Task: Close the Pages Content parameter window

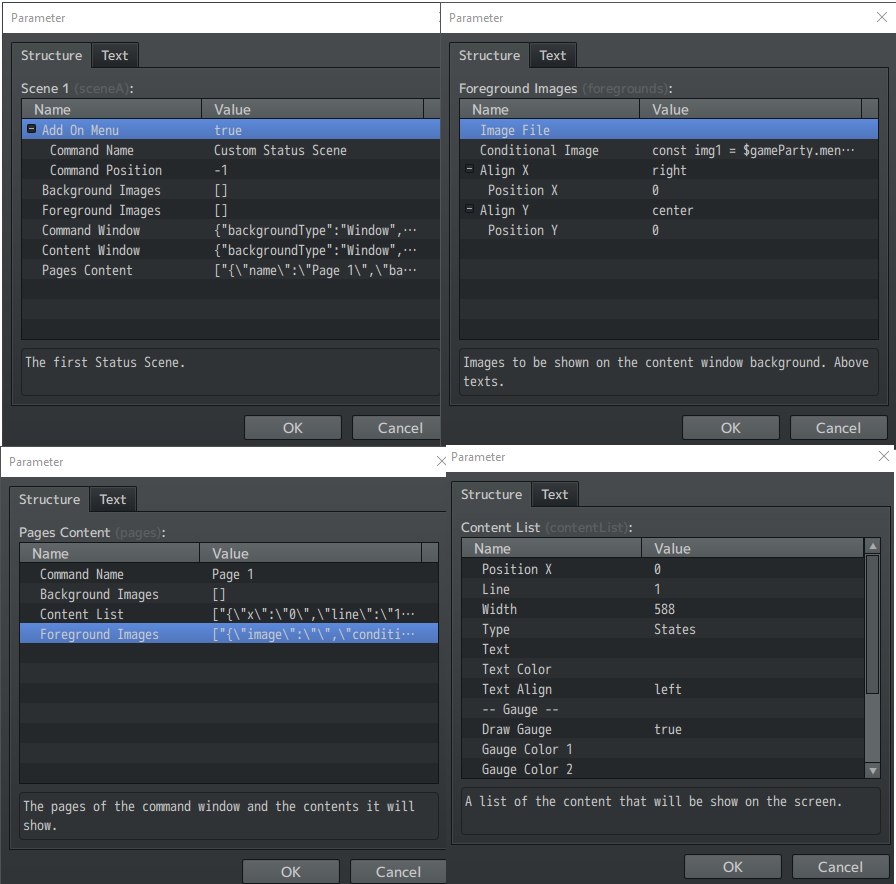Action: pos(441,461)
